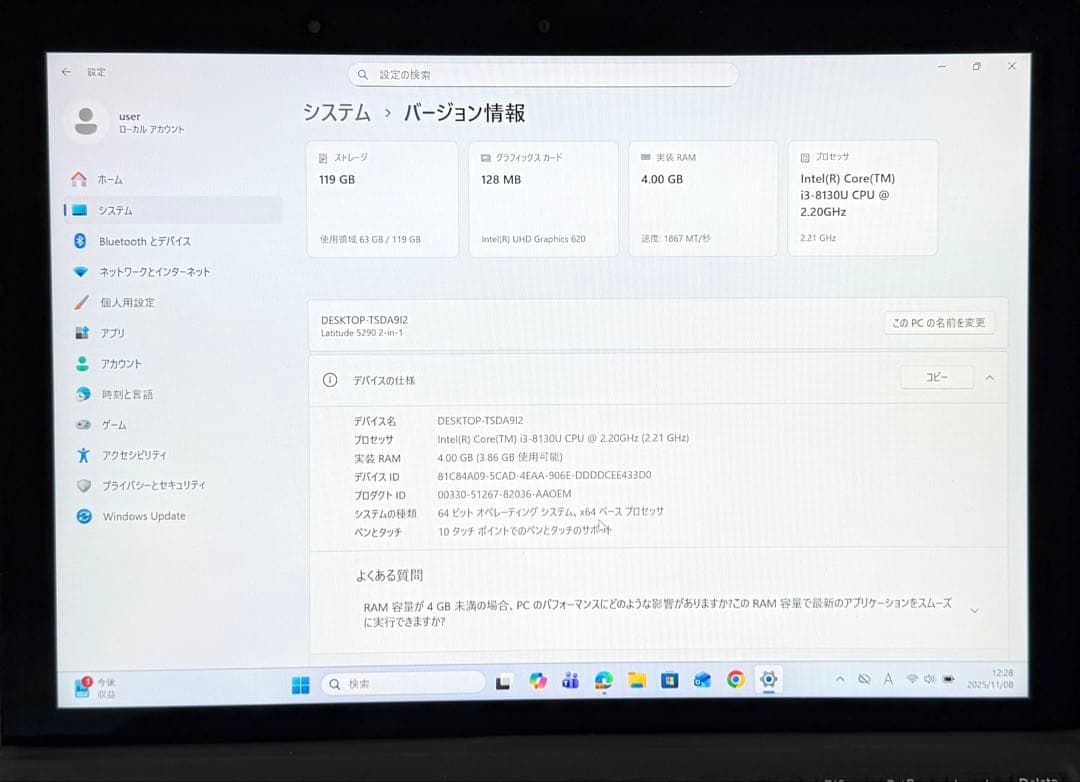Open Microsoft Edge from the taskbar
The height and width of the screenshot is (782, 1080).
pos(603,681)
